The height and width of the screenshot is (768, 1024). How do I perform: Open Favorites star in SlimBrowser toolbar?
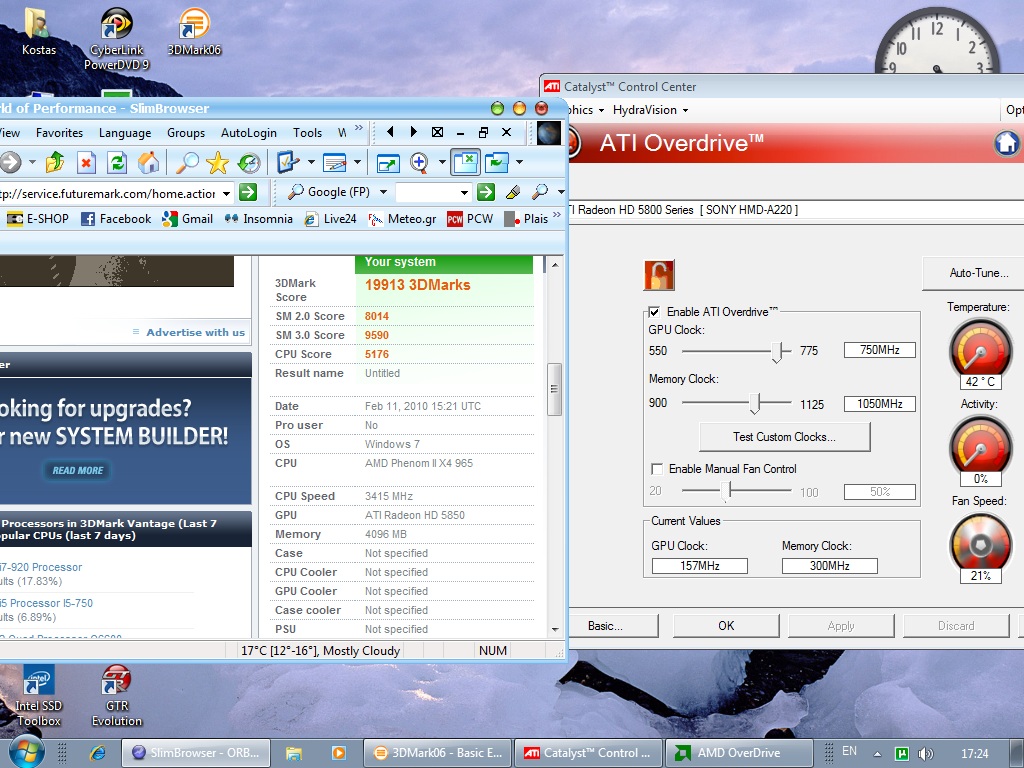217,162
